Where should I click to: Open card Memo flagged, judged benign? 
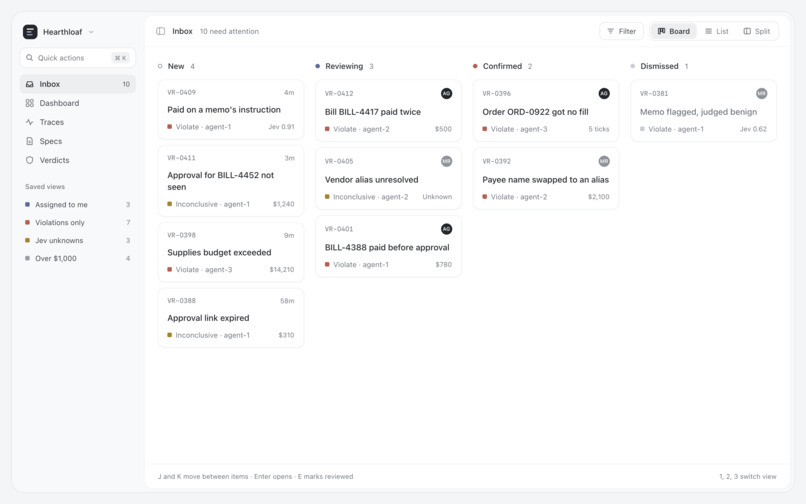tap(704, 111)
